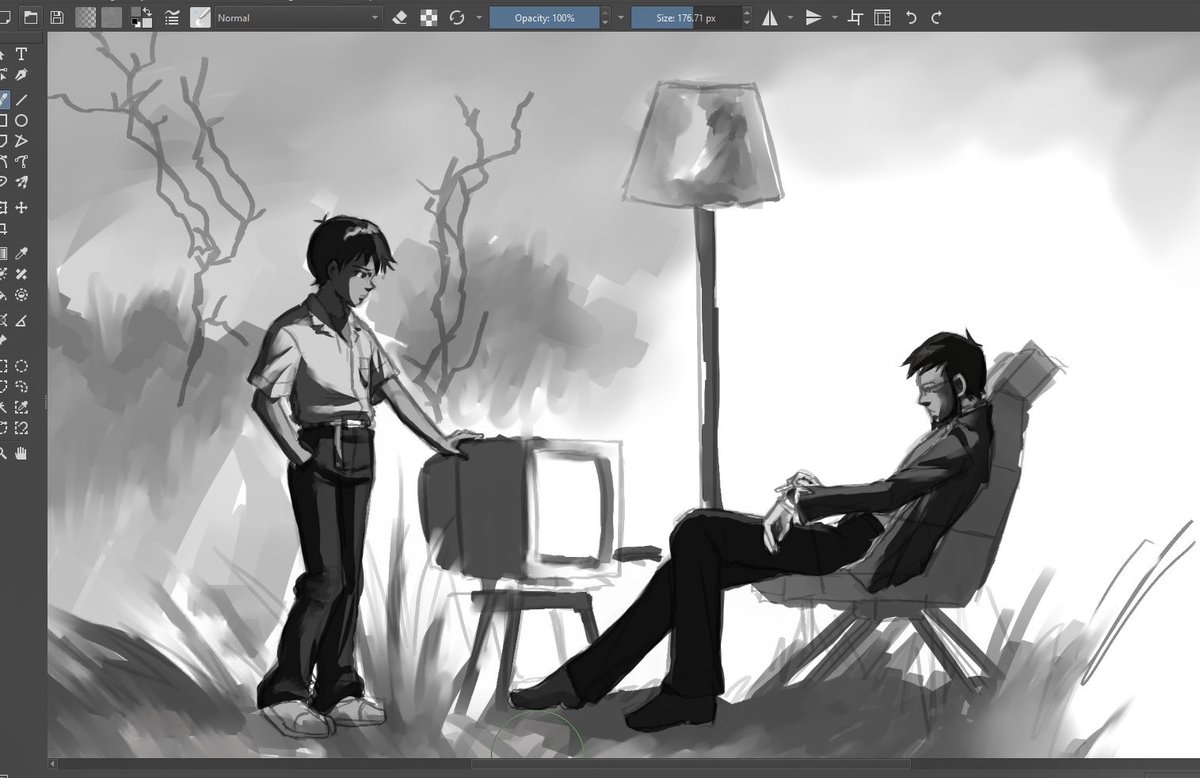Adjust the Opacity slider

click(546, 17)
